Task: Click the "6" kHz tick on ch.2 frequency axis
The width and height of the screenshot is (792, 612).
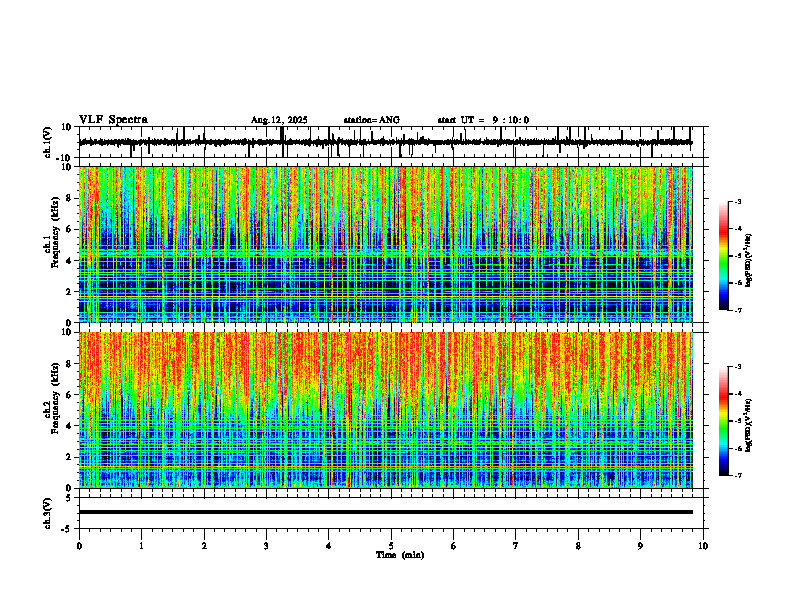Action: click(70, 395)
